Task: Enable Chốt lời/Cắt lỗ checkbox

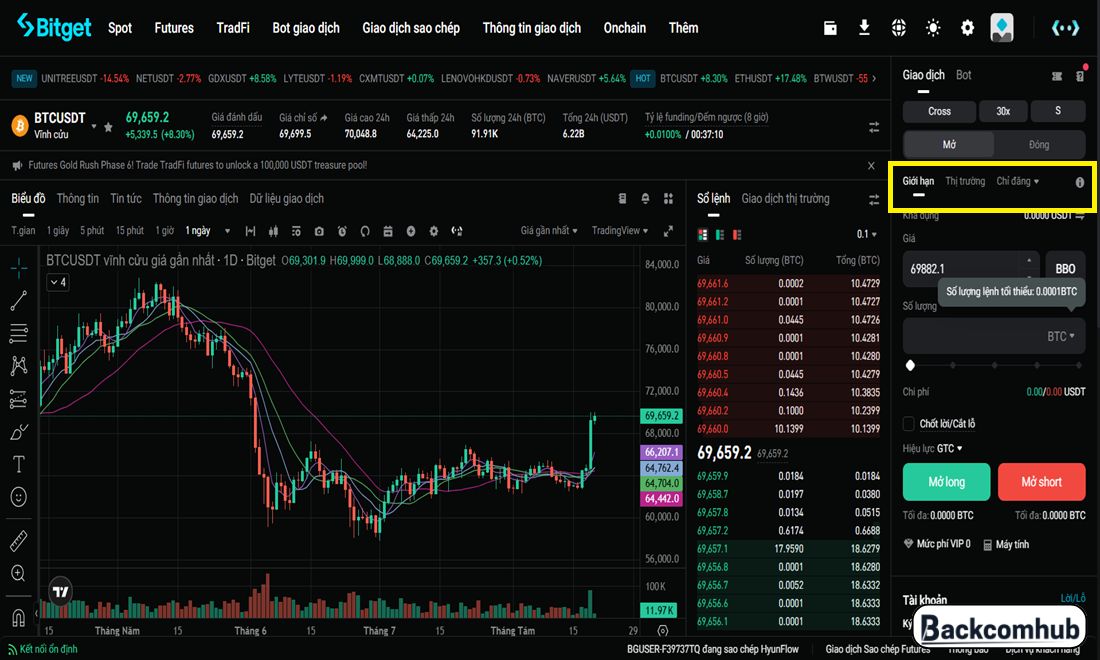Action: (x=908, y=424)
